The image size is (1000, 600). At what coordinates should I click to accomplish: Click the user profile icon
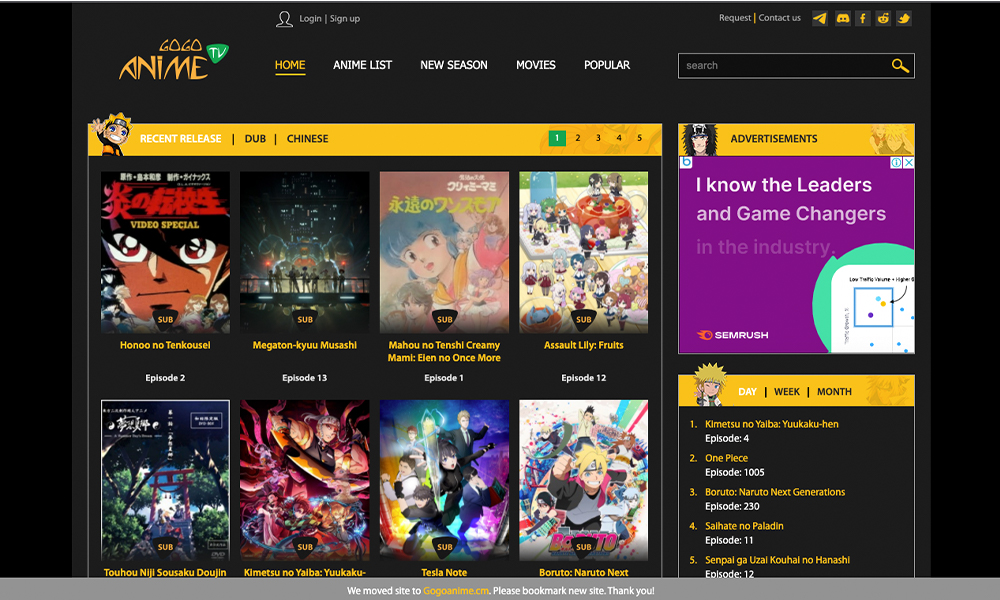[284, 19]
